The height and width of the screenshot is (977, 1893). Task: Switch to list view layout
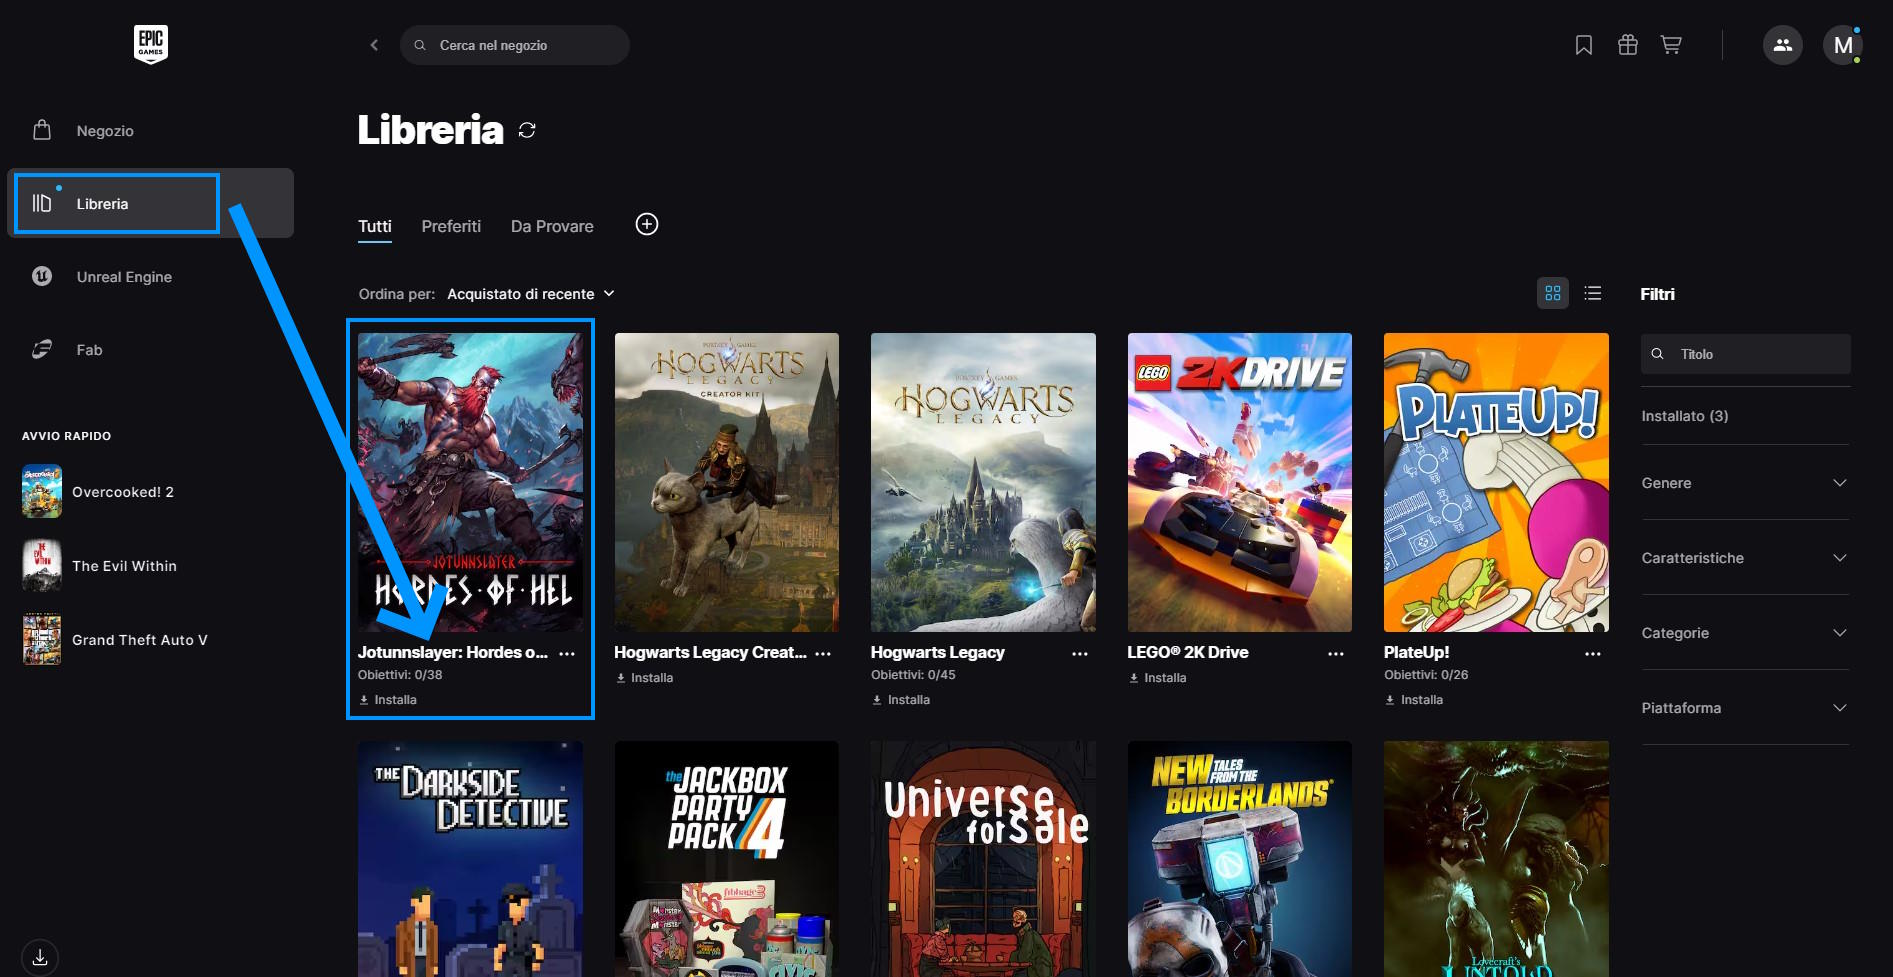1593,293
